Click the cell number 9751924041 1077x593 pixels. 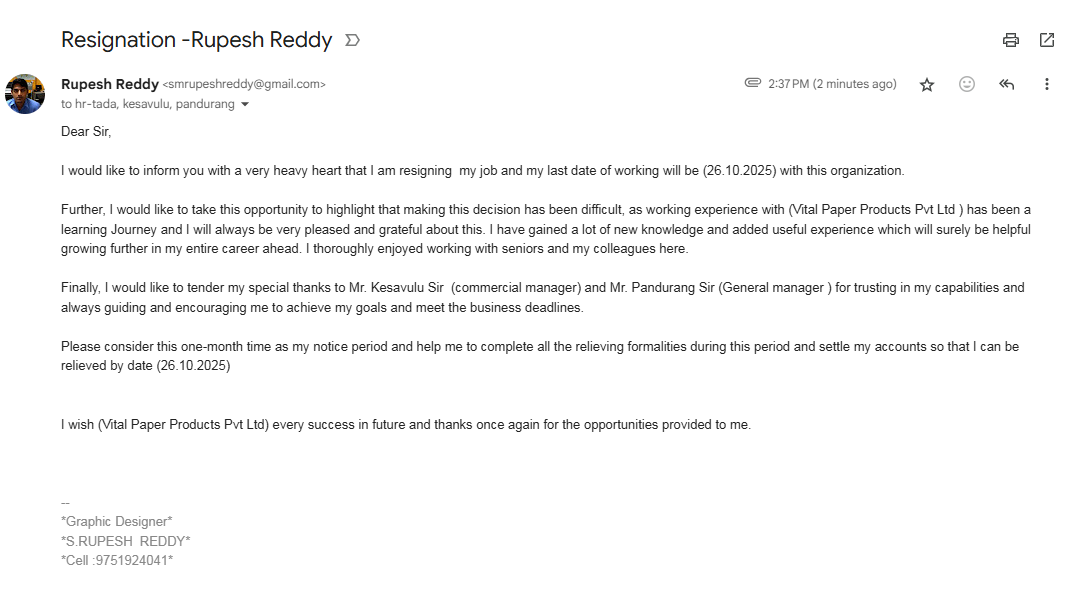tap(117, 560)
